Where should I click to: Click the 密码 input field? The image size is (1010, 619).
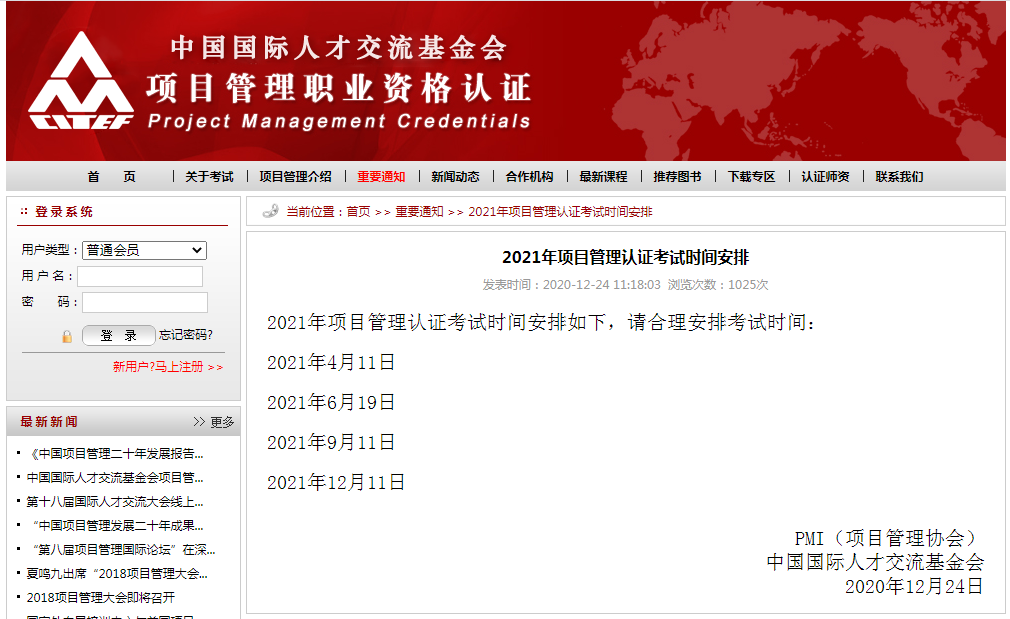(x=145, y=302)
